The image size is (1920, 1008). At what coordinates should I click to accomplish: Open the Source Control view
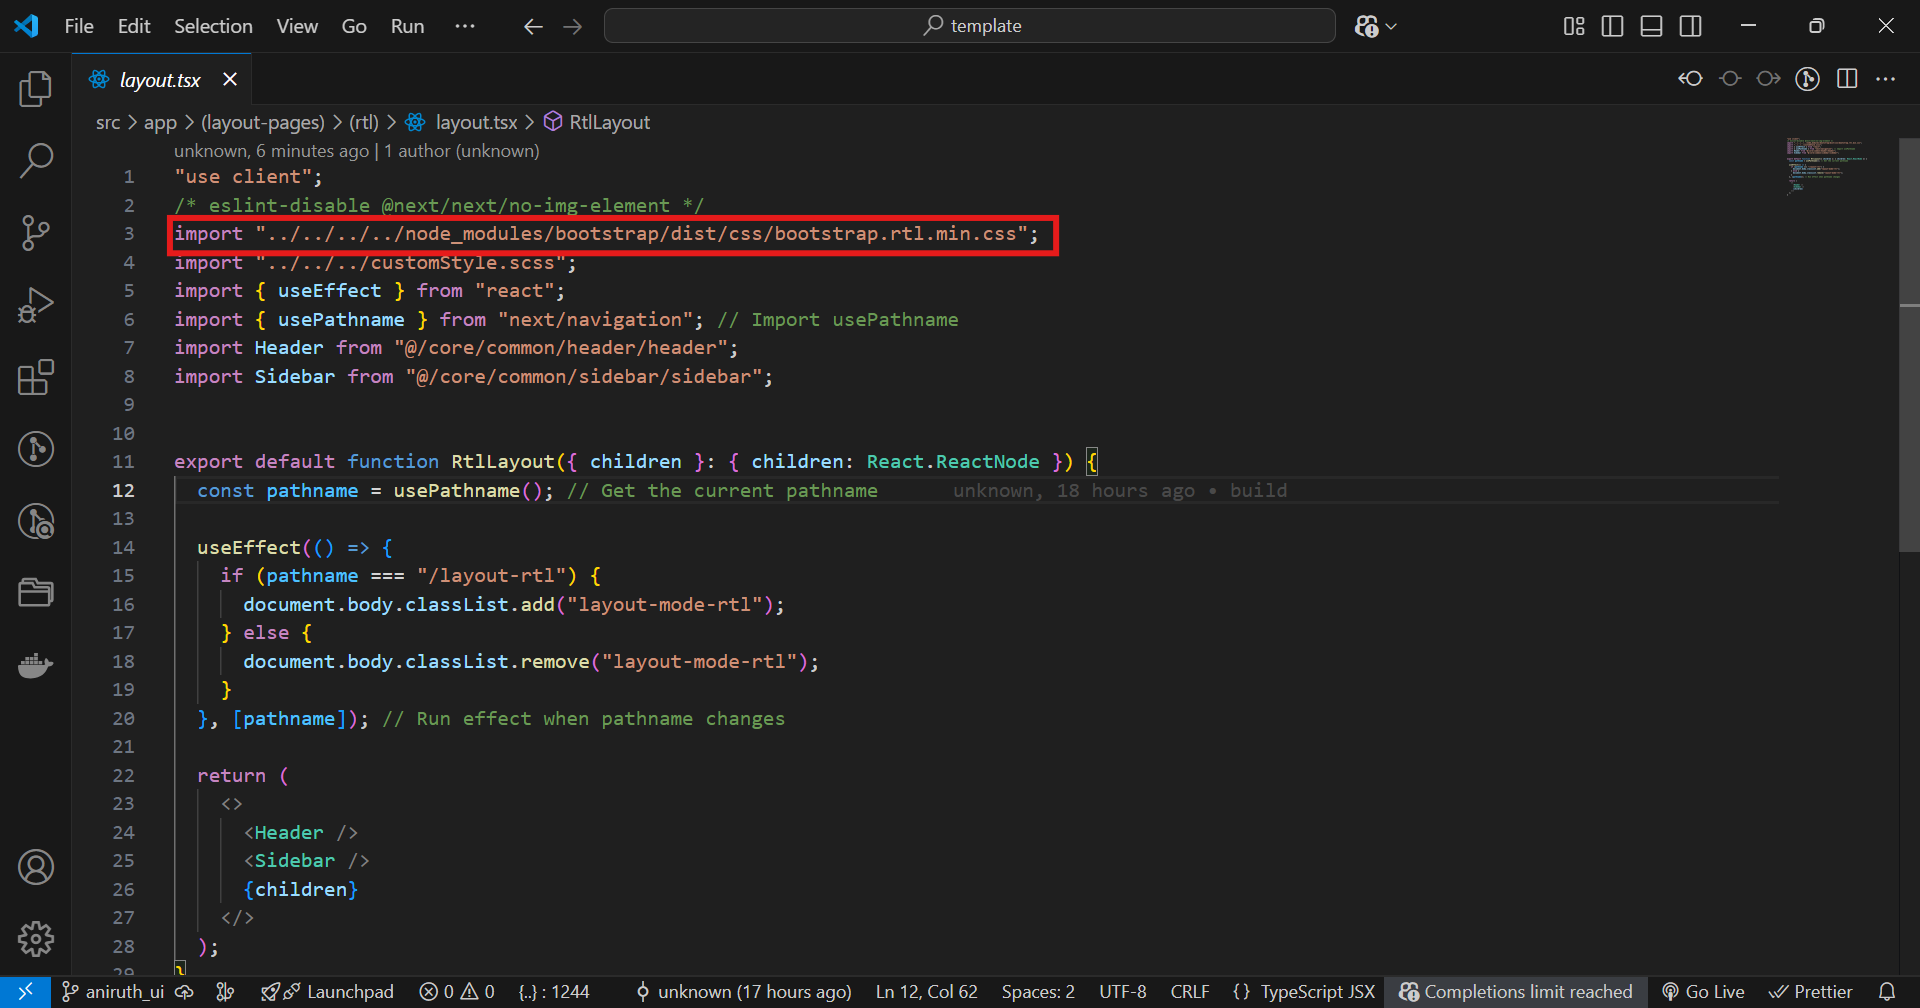click(36, 233)
